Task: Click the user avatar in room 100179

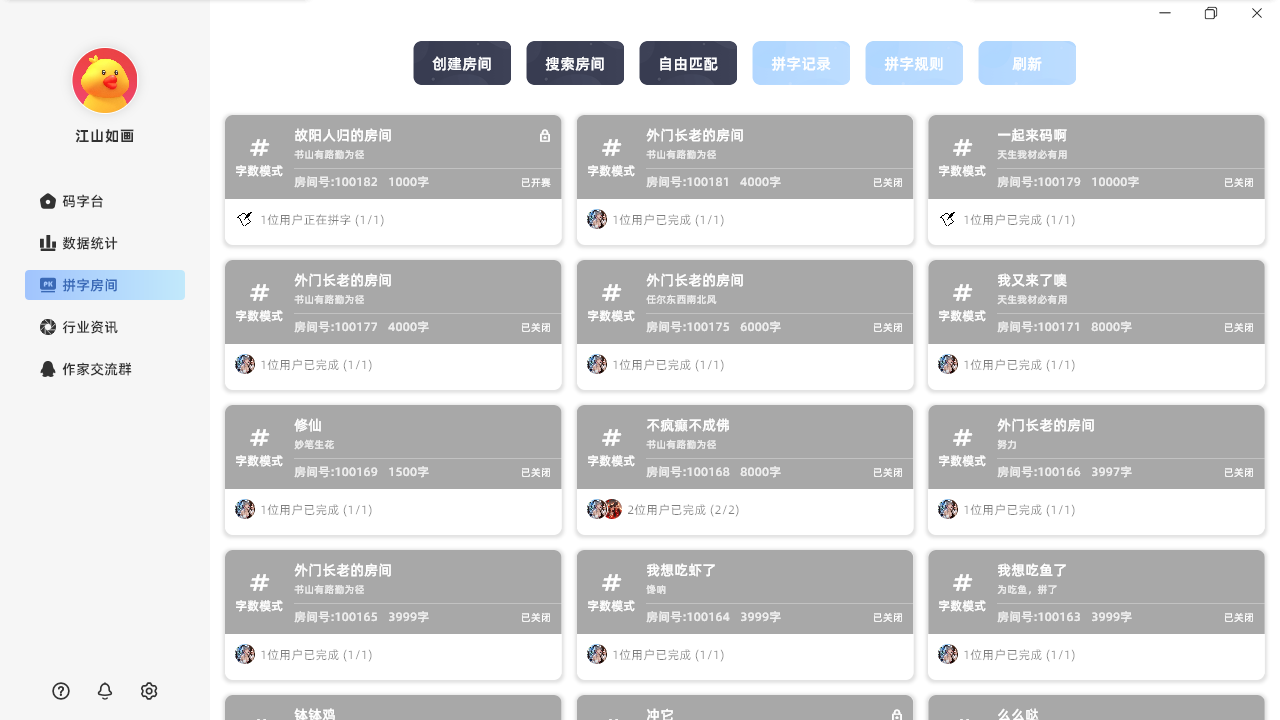Action: click(948, 219)
